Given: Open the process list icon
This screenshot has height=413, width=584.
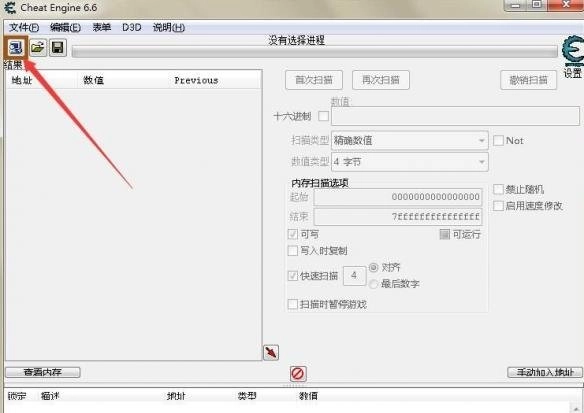Looking at the screenshot, I should click(x=16, y=48).
